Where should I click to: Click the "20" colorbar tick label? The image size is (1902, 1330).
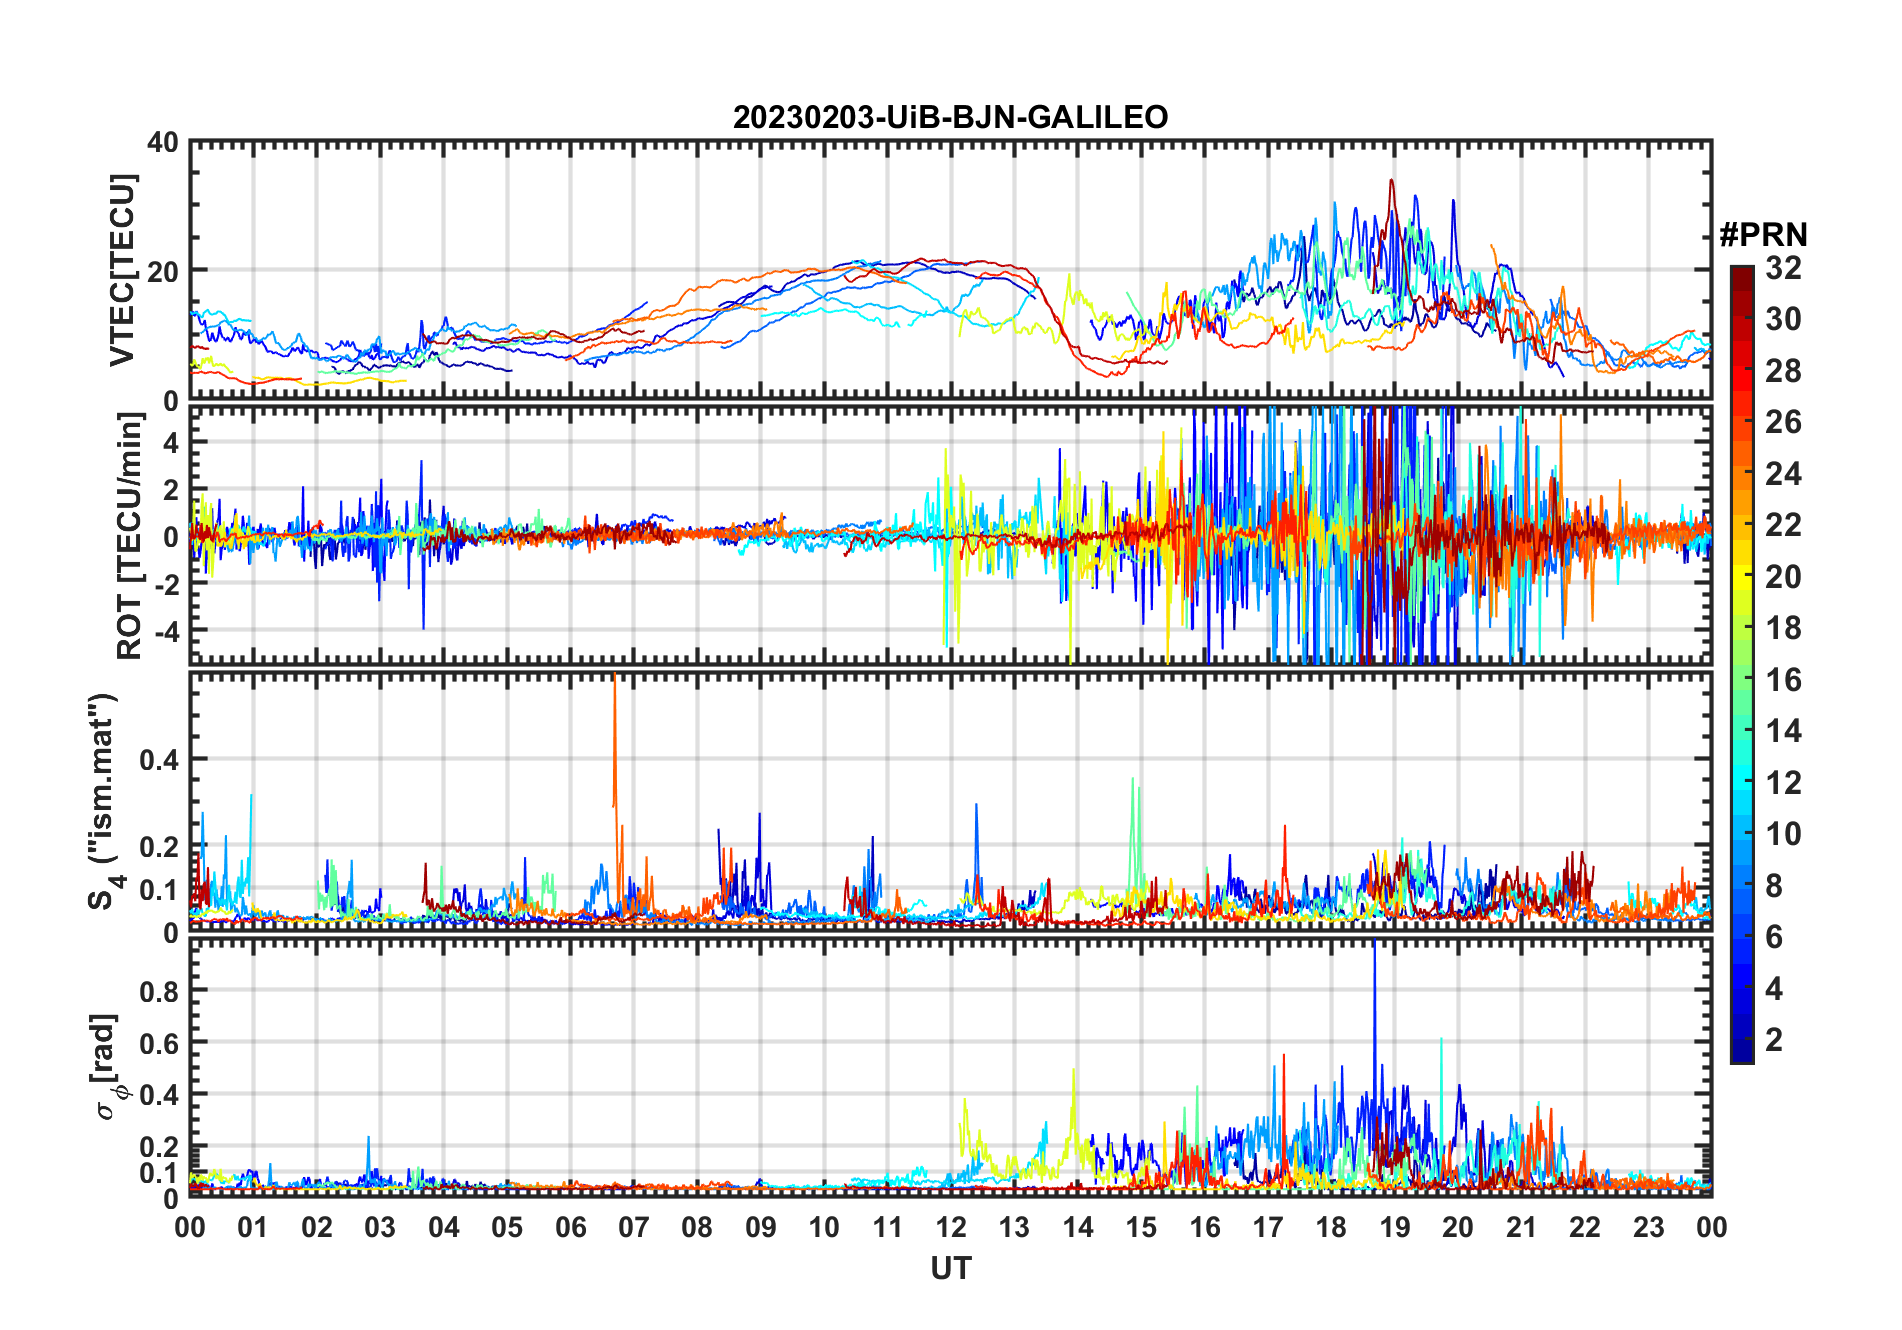(x=1783, y=577)
